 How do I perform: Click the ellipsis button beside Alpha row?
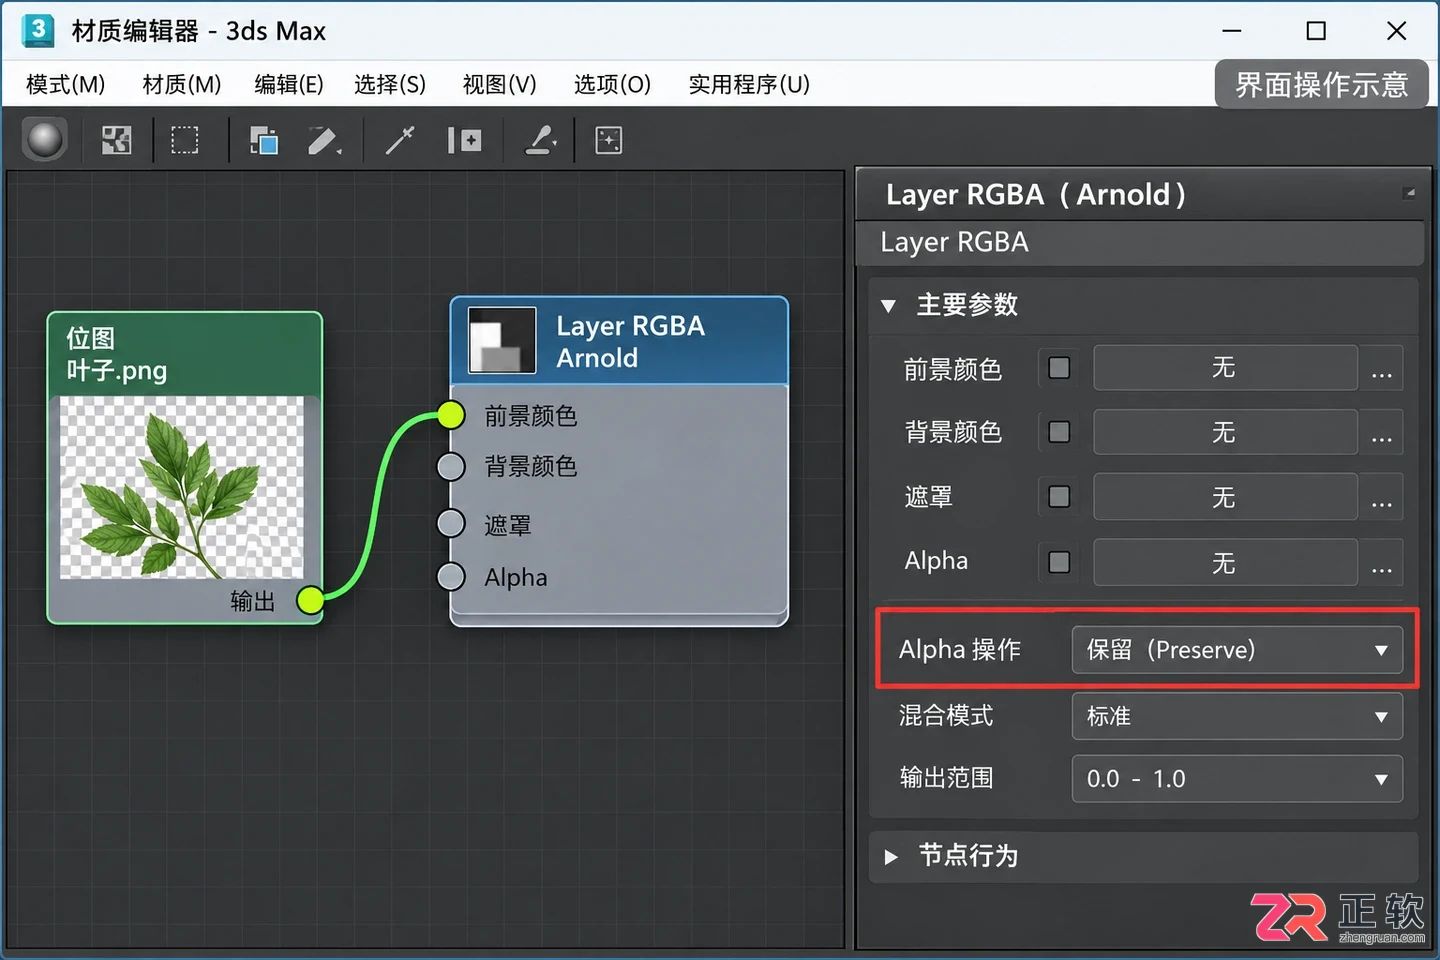tap(1382, 563)
